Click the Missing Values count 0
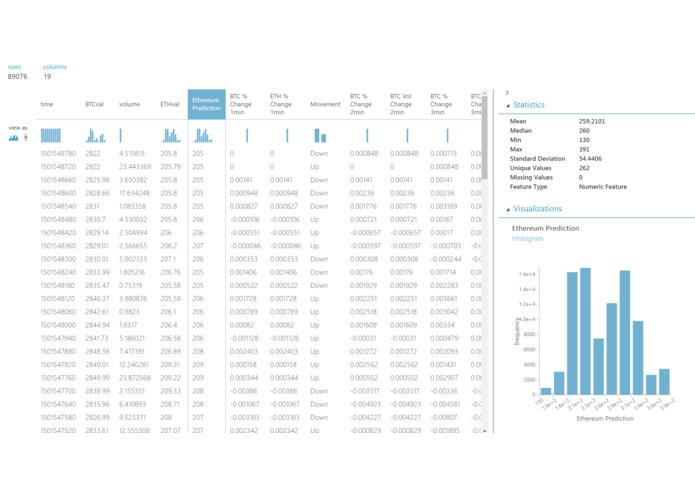695x494 pixels. point(581,177)
